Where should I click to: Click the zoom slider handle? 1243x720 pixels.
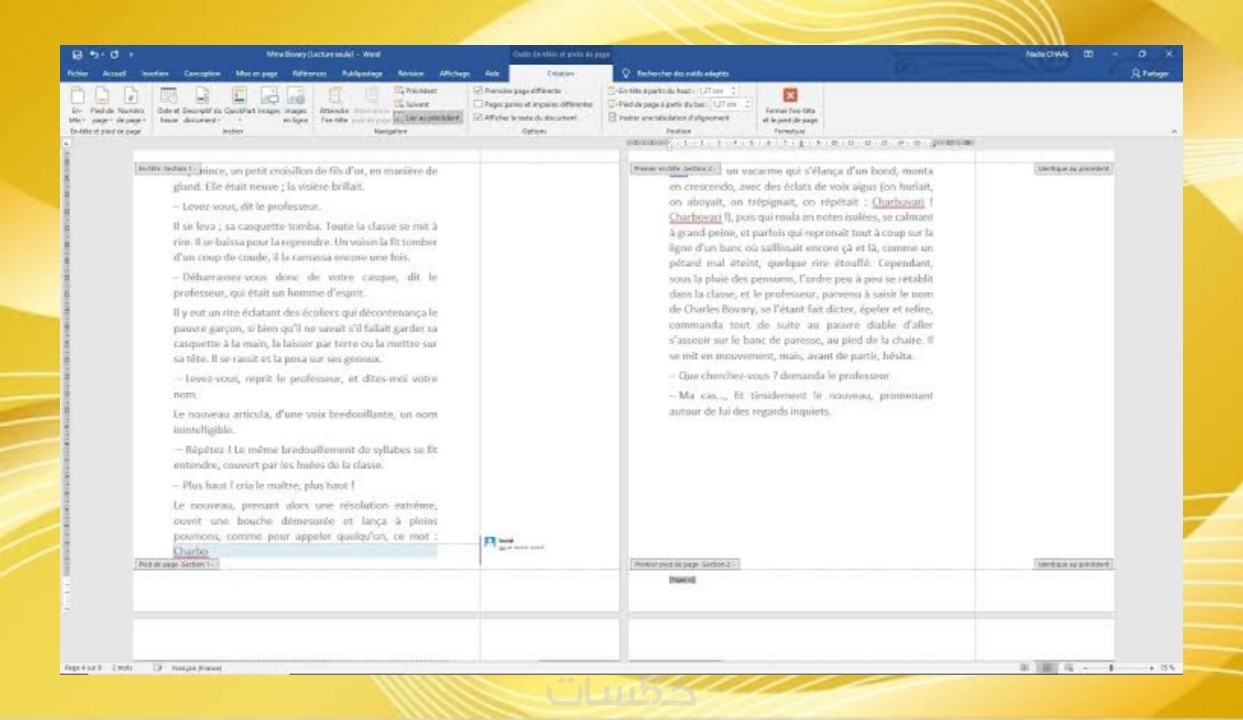[1110, 666]
